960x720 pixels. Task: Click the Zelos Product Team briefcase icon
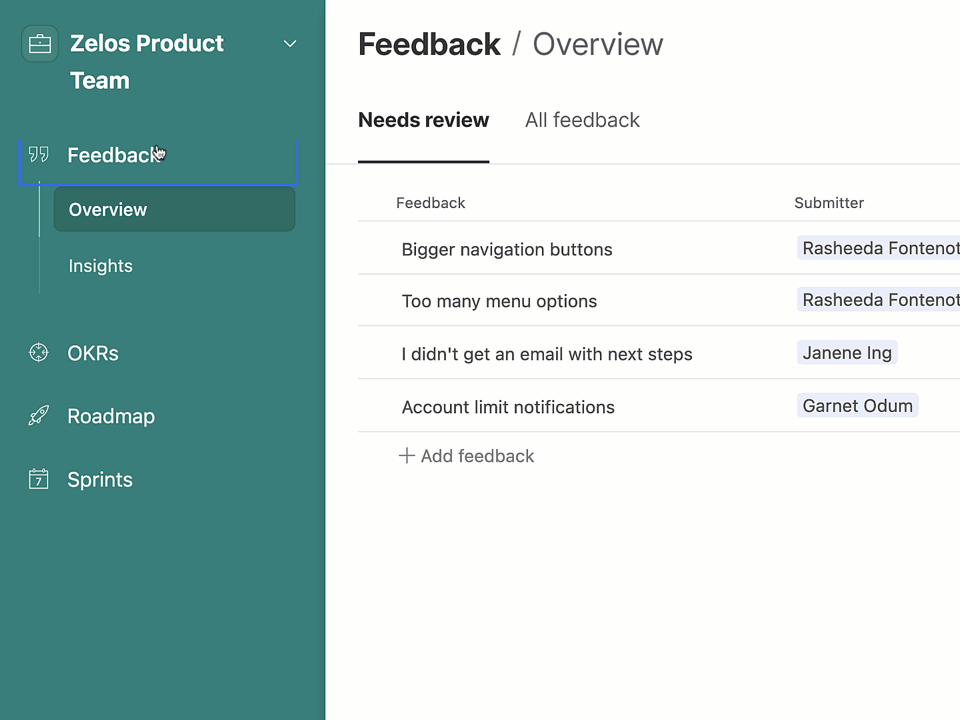point(40,43)
